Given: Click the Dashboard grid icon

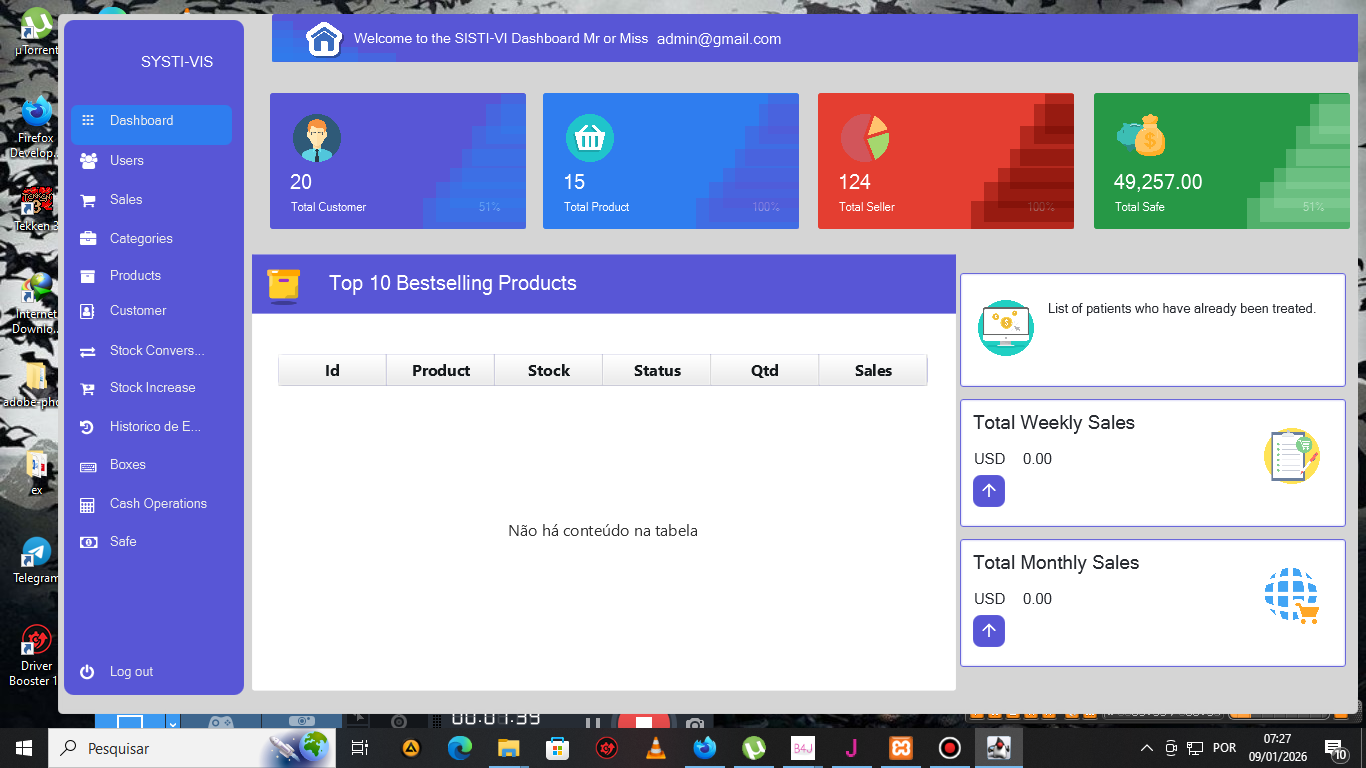Looking at the screenshot, I should (x=88, y=120).
